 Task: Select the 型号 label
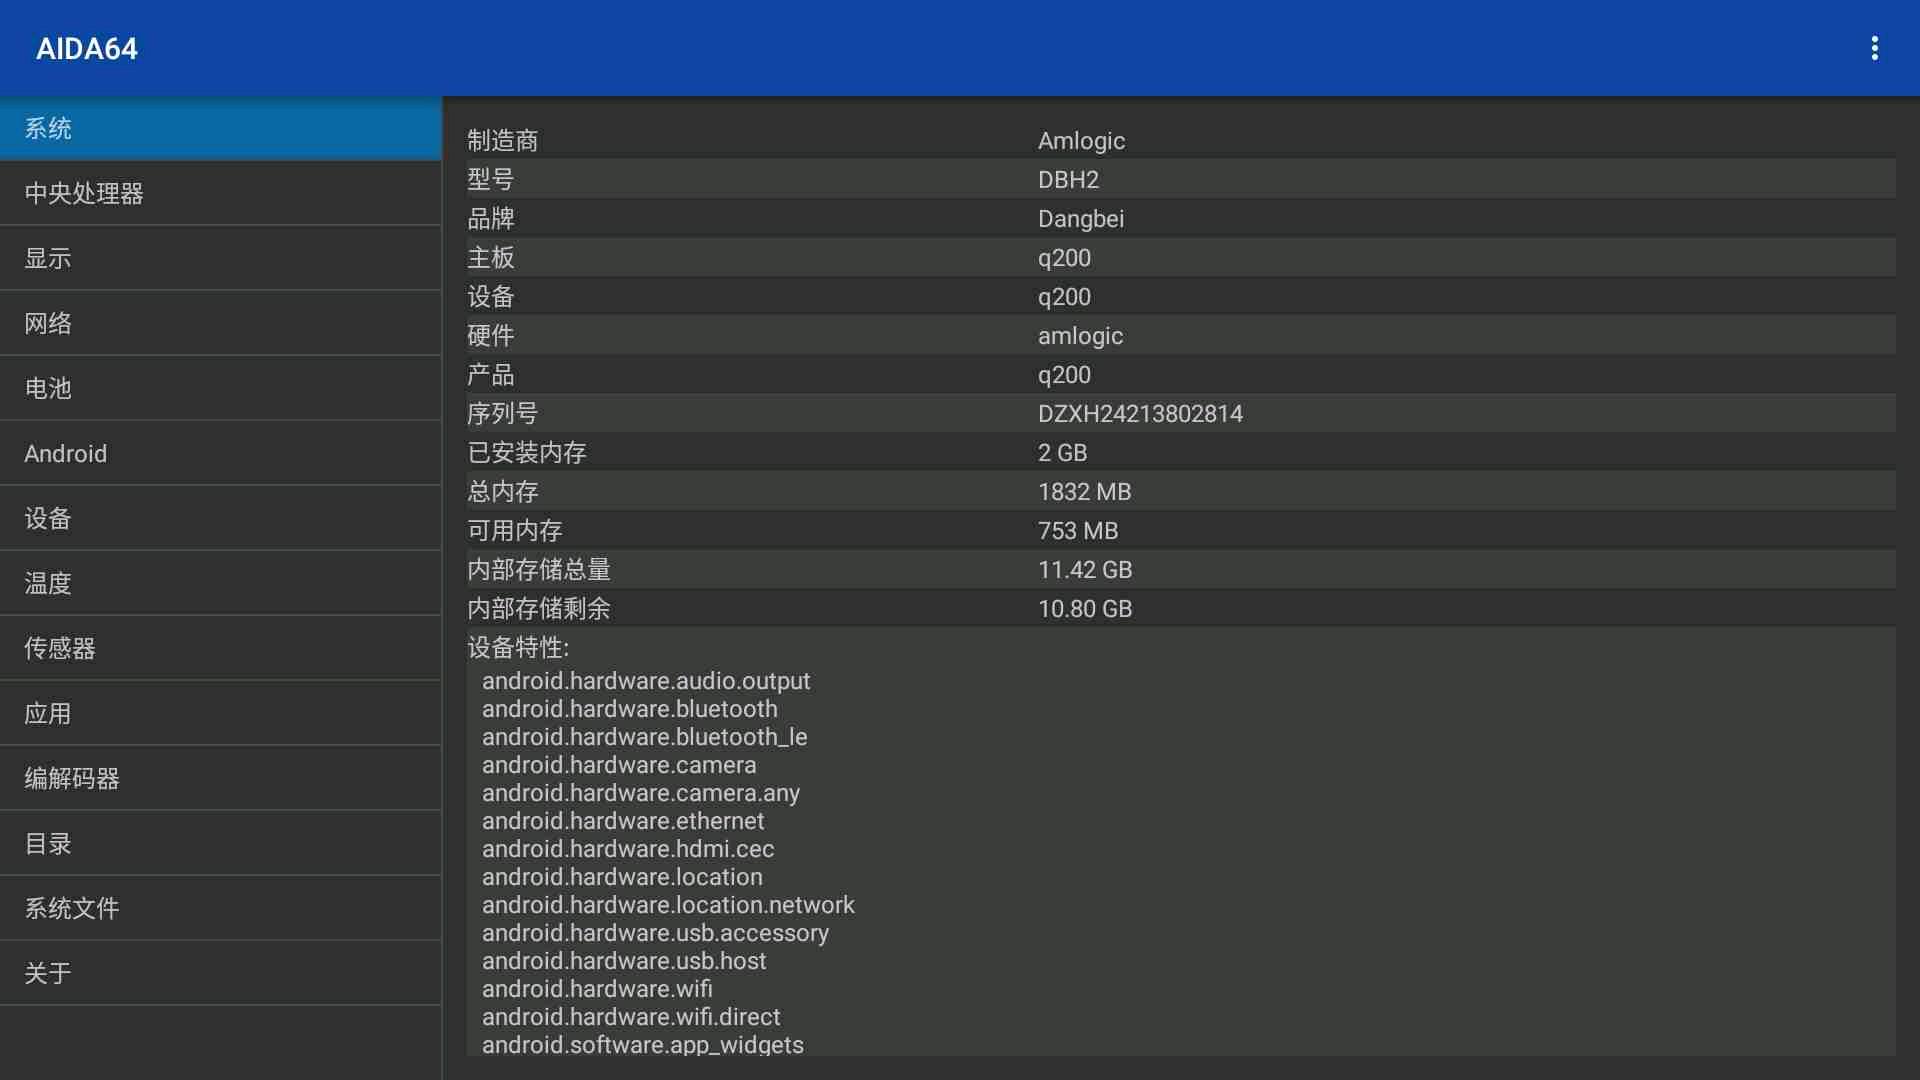click(x=491, y=180)
